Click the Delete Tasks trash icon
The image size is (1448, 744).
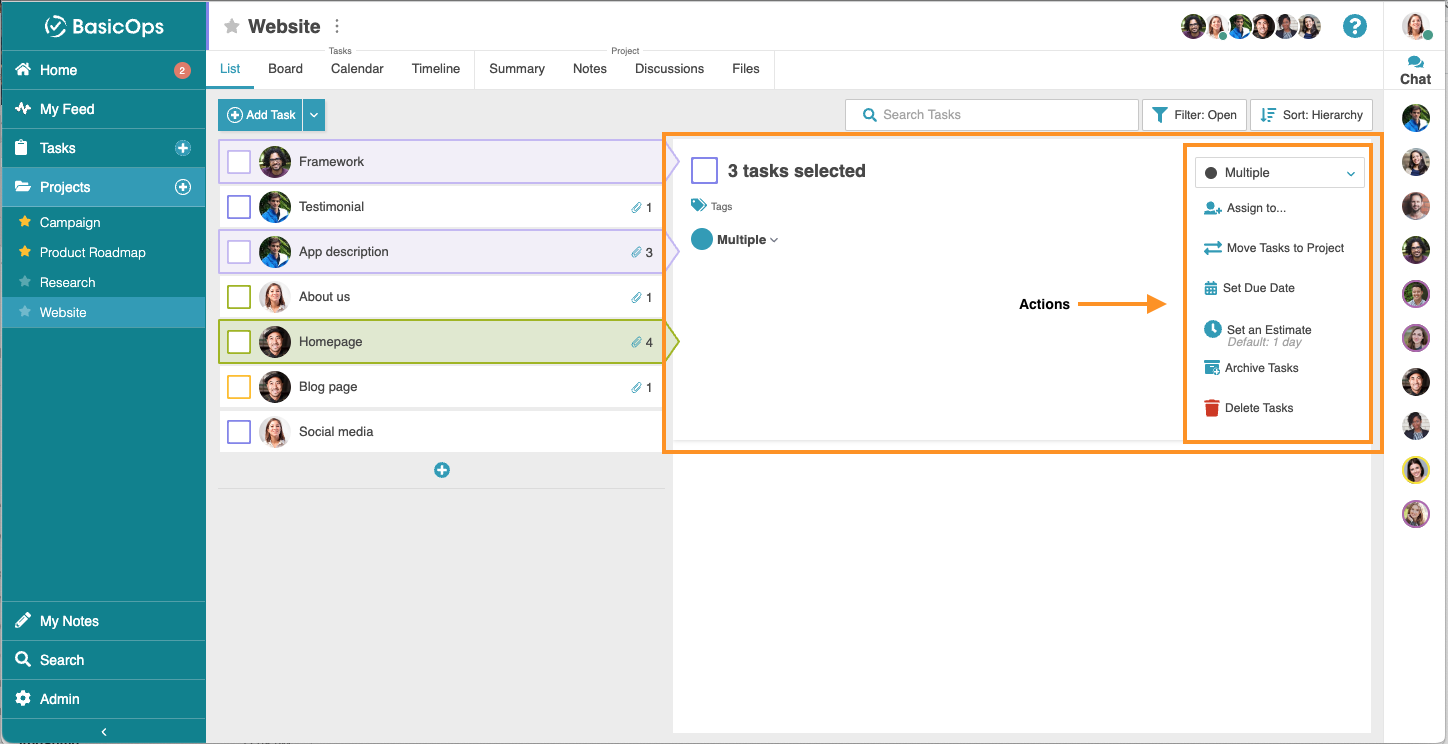coord(1212,408)
